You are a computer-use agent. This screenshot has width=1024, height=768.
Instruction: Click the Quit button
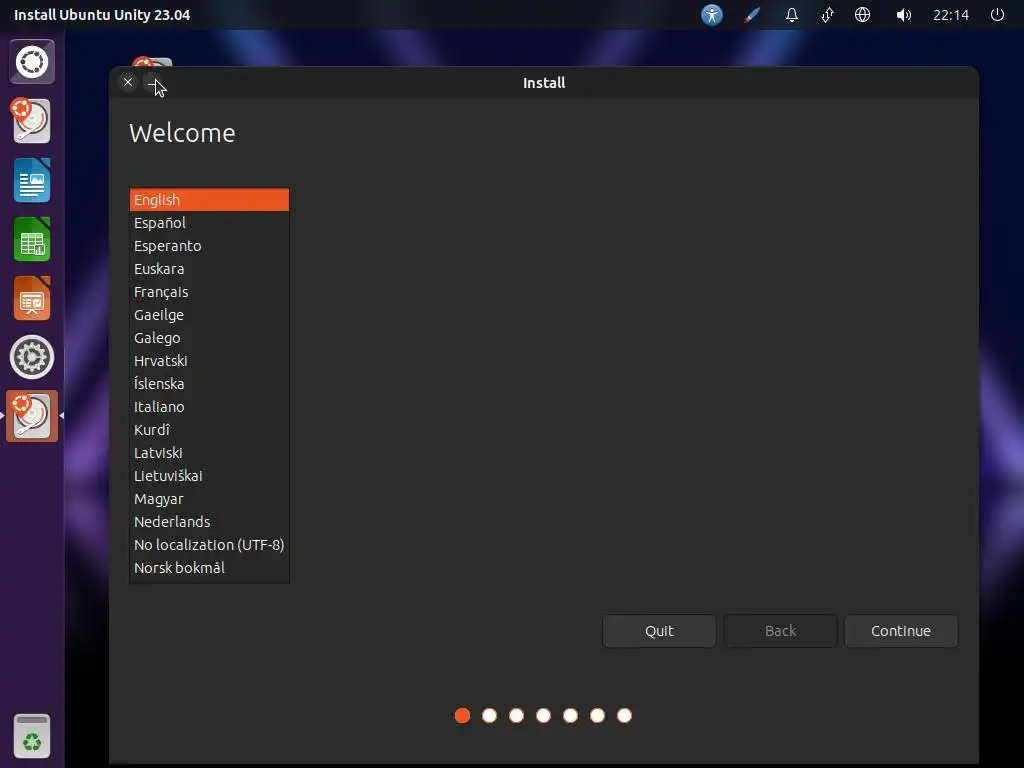pyautogui.click(x=659, y=631)
